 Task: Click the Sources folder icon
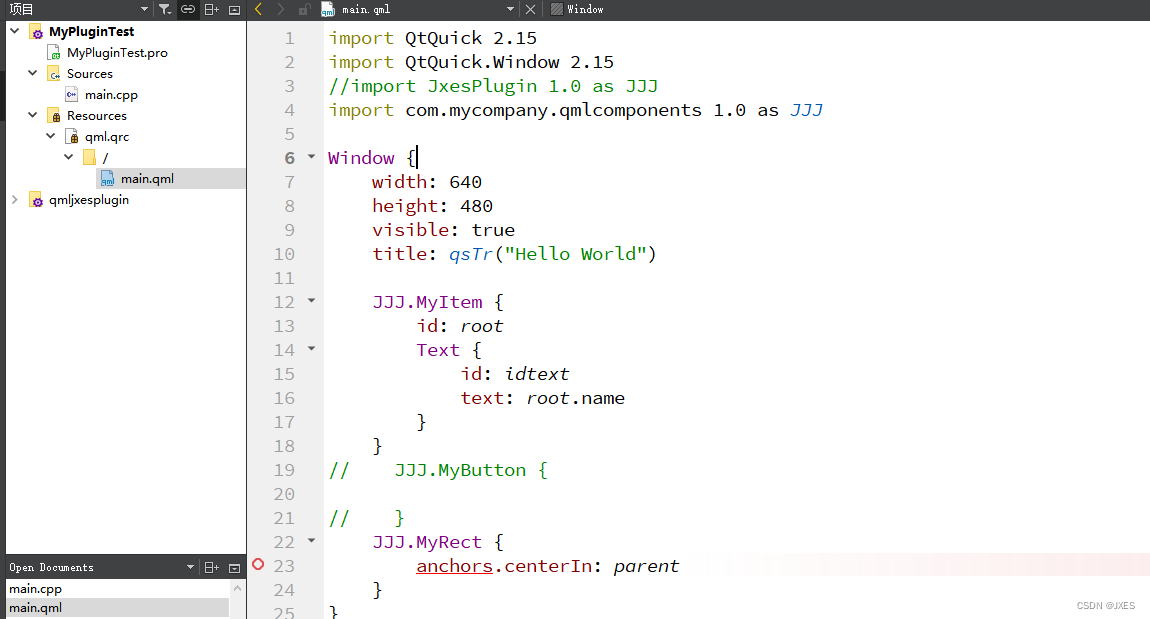click(54, 73)
